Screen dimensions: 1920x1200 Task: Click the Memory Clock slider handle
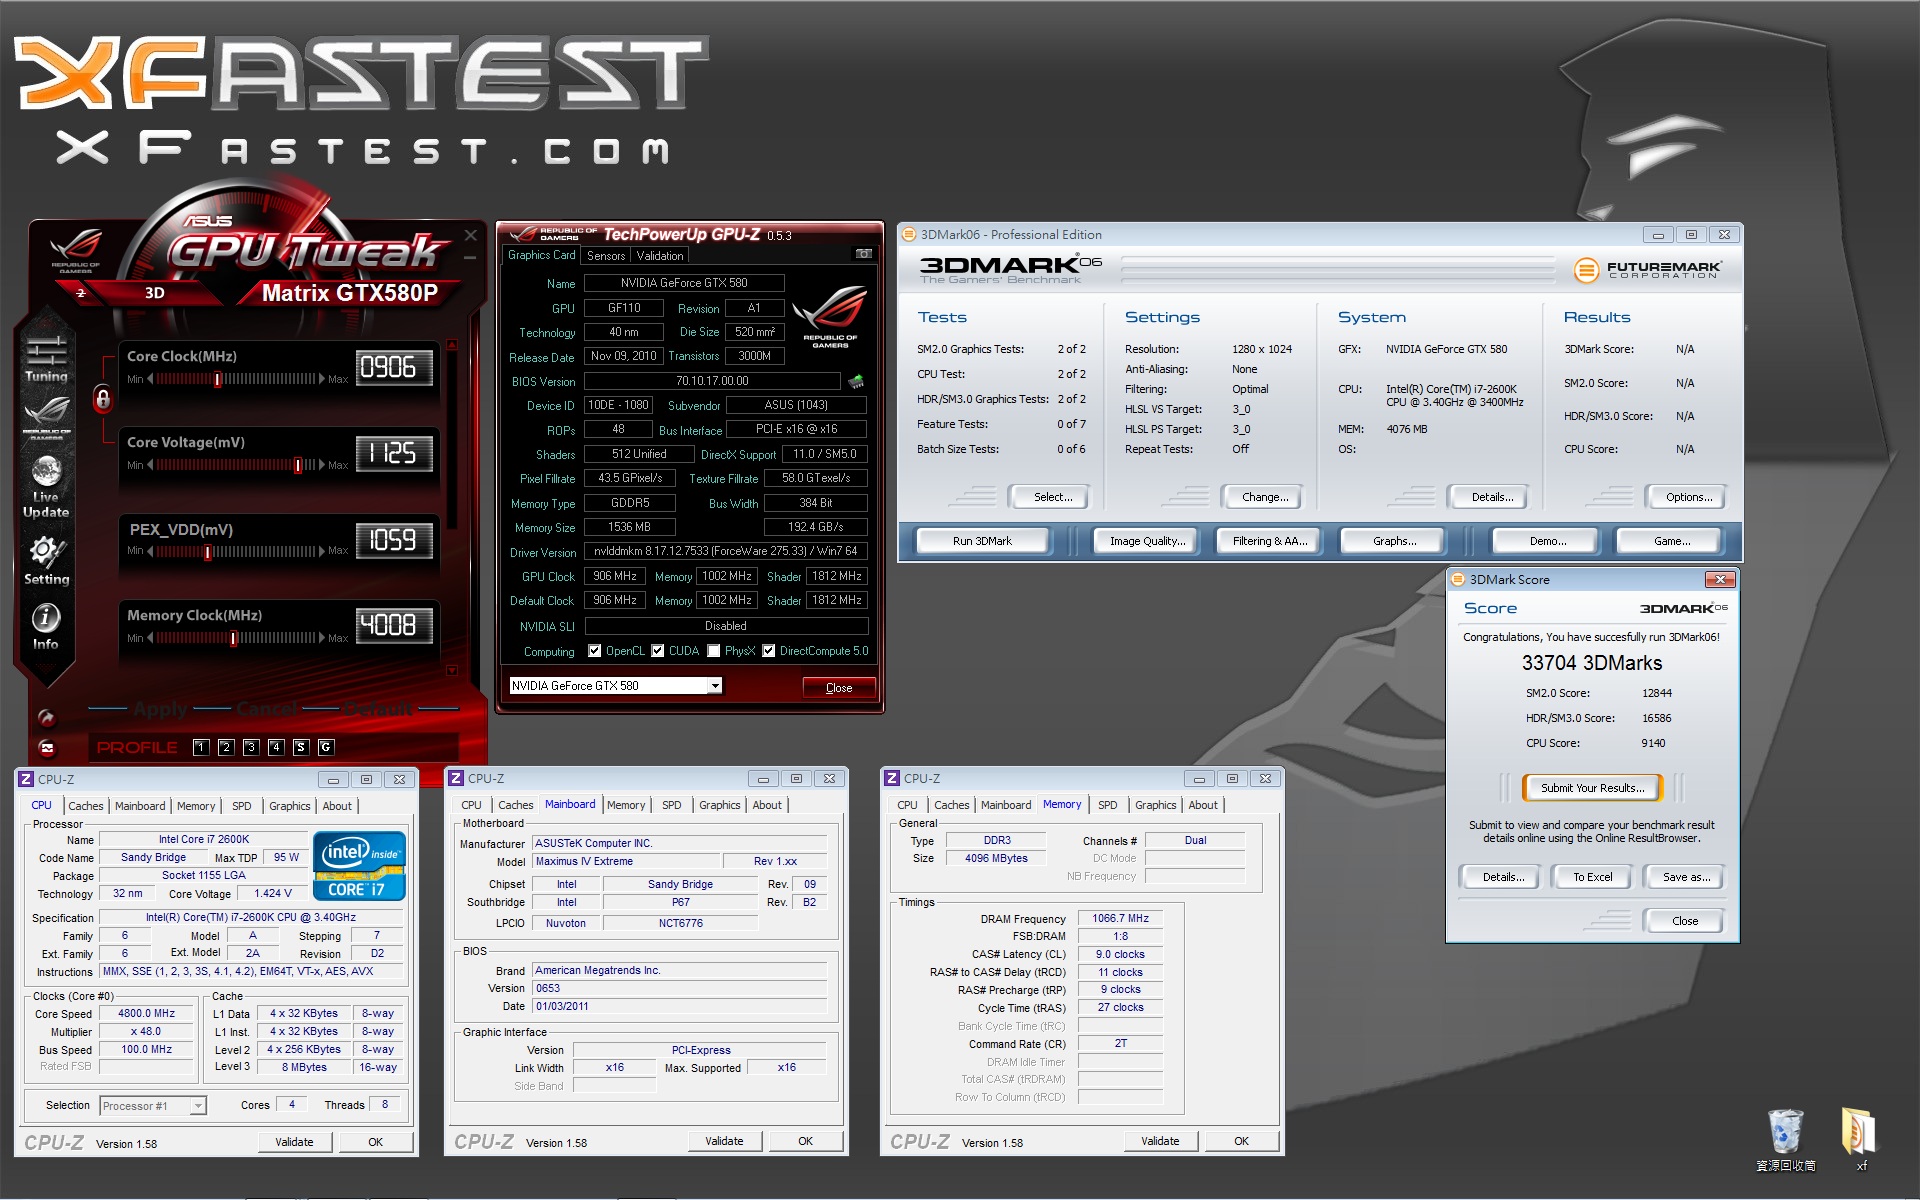pyautogui.click(x=233, y=638)
